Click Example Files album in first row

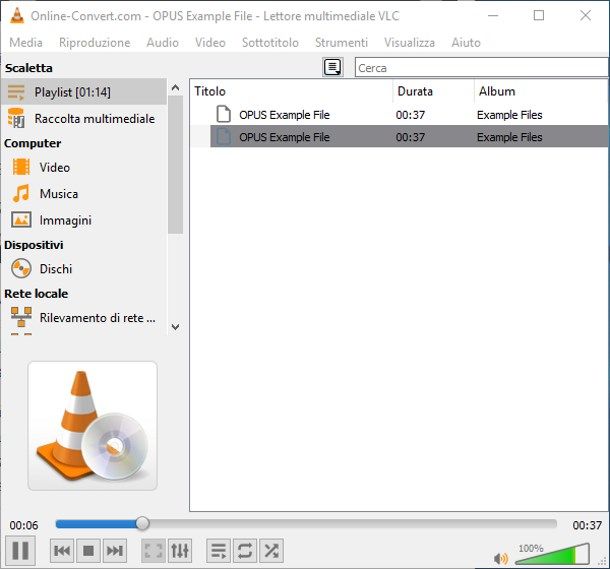click(509, 115)
